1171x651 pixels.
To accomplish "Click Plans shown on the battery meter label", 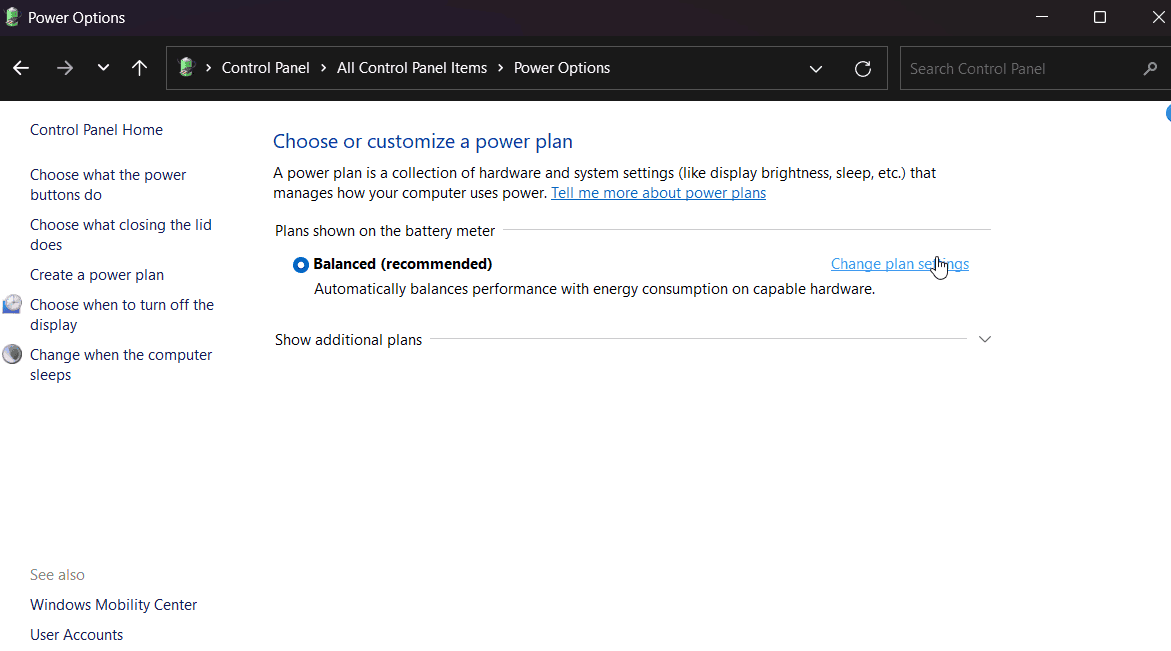I will click(x=385, y=231).
